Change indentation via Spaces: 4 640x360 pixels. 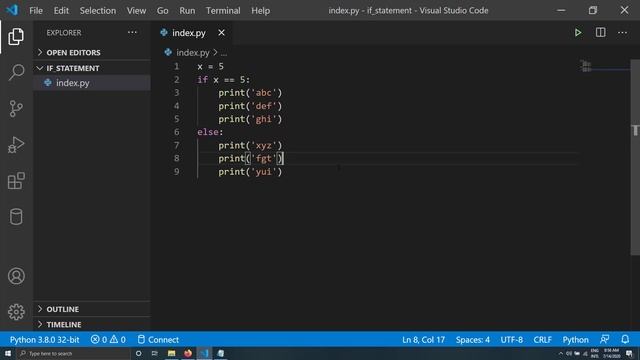[x=473, y=340]
